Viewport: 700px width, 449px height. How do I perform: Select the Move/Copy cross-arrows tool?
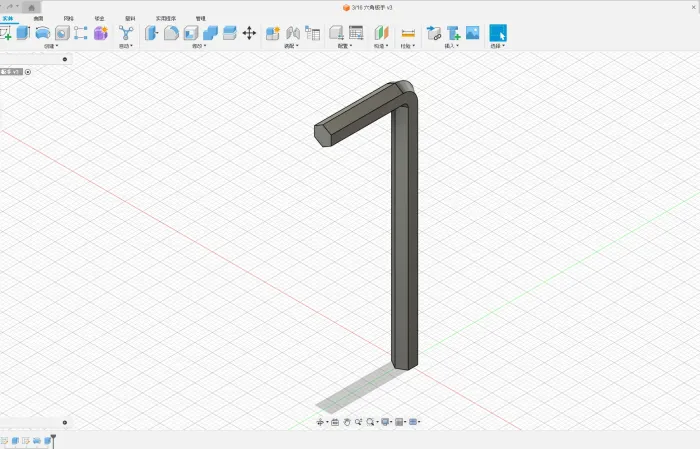[249, 33]
